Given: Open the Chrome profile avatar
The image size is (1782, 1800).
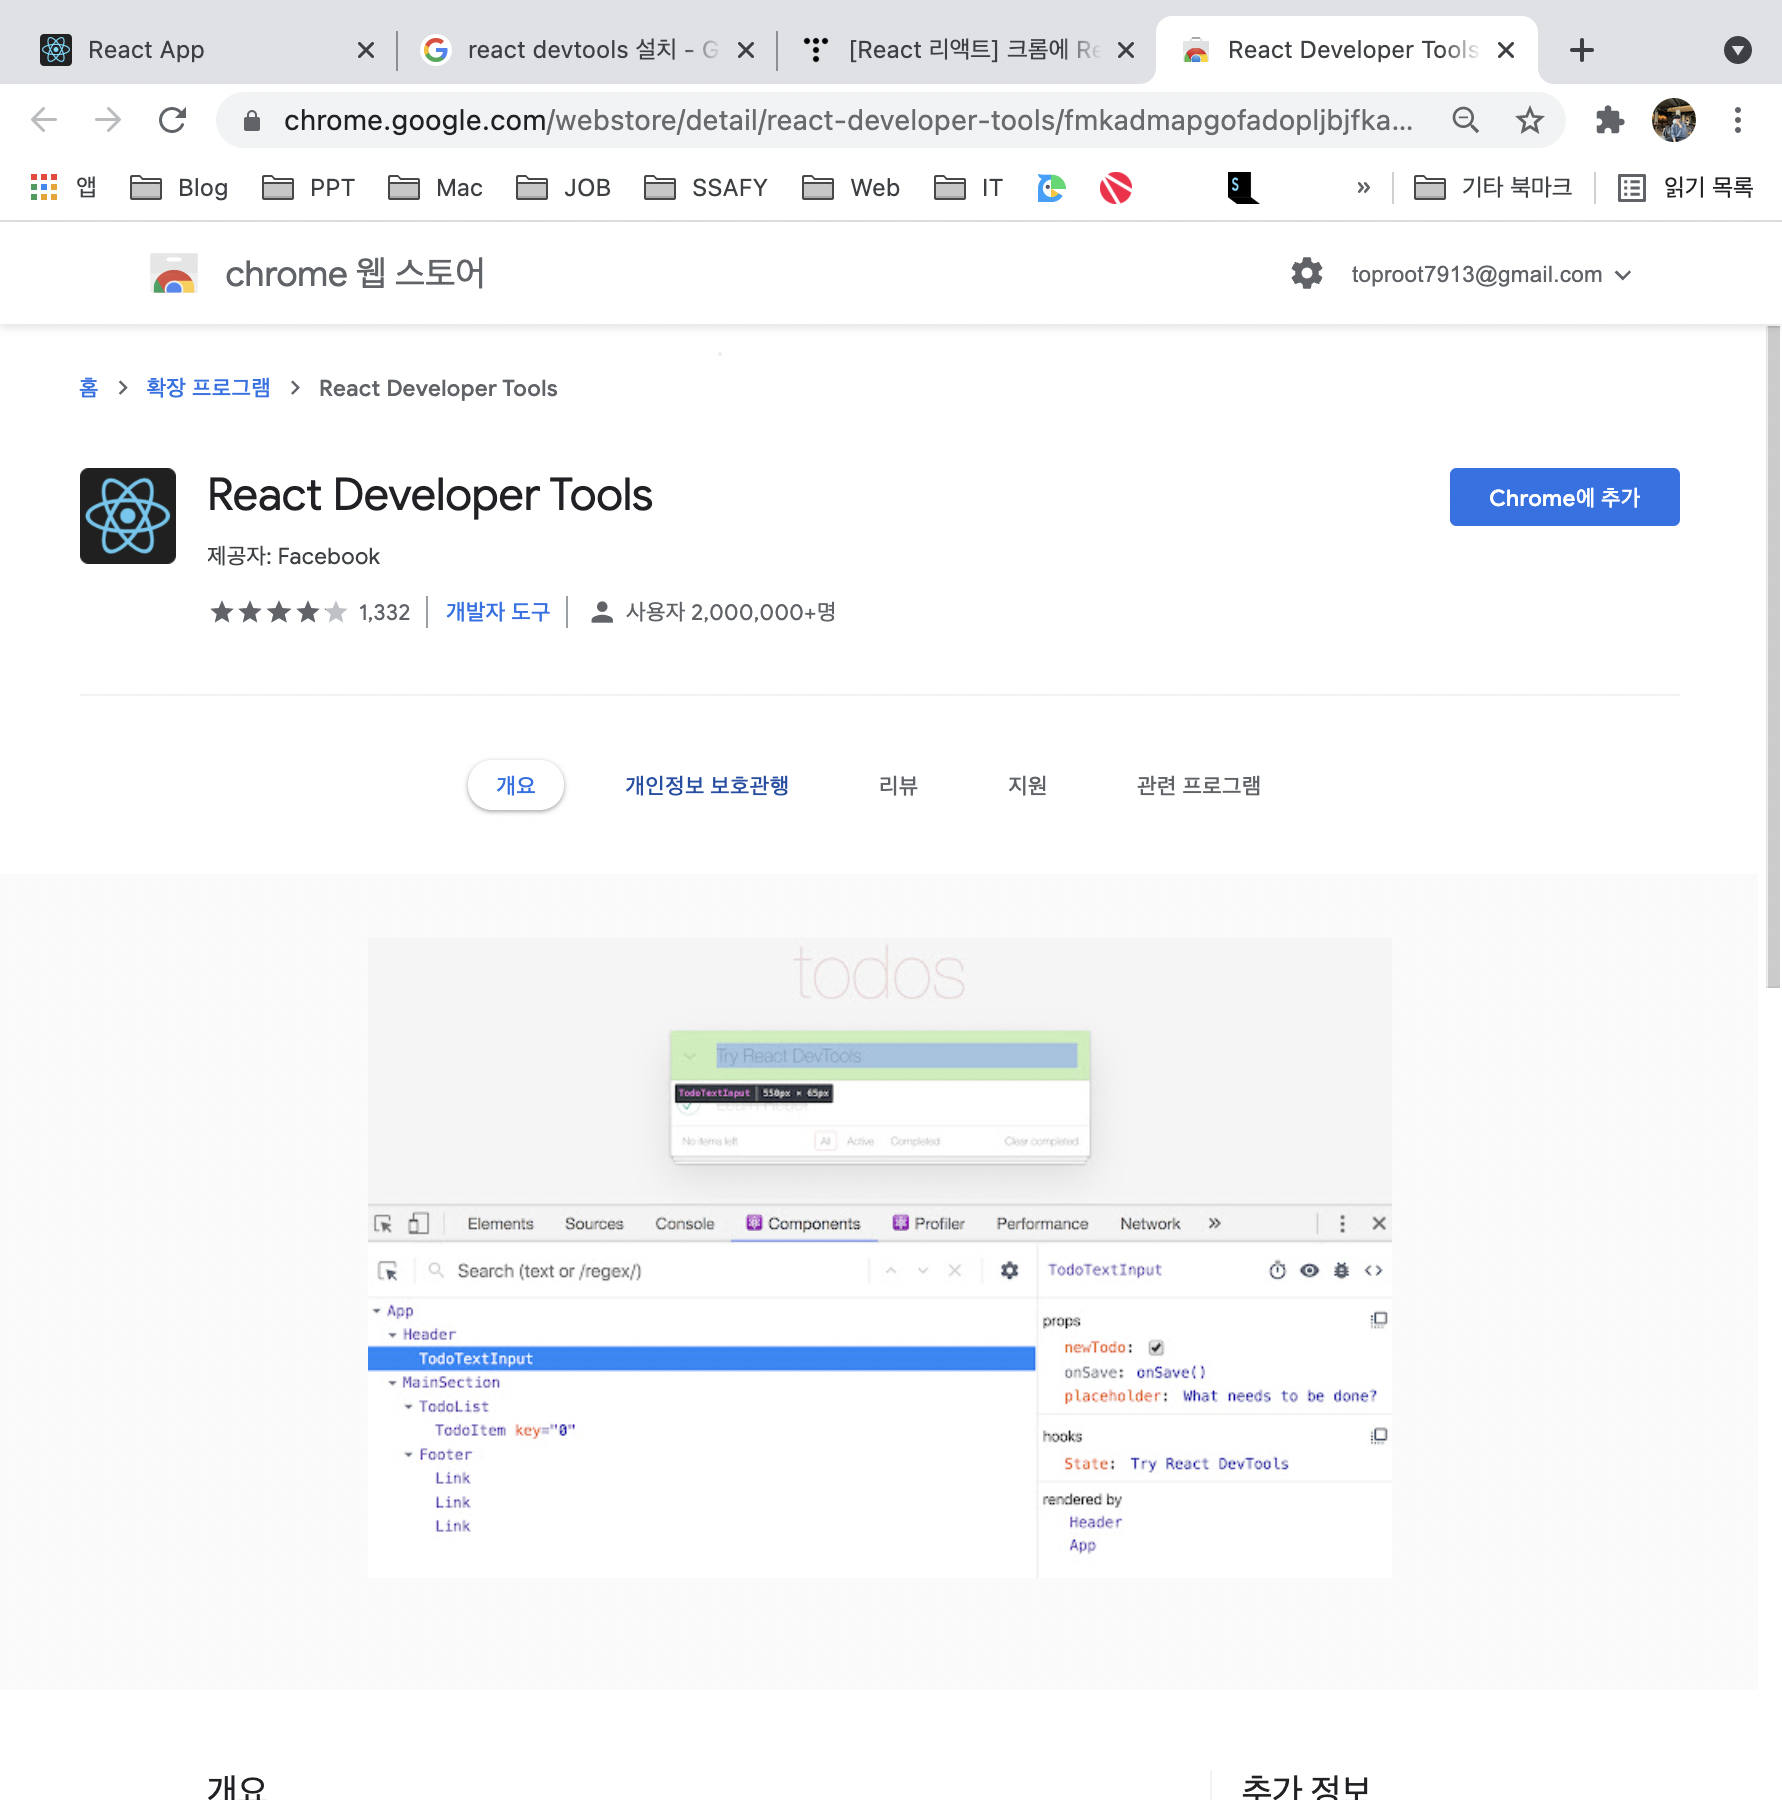Looking at the screenshot, I should (1674, 120).
